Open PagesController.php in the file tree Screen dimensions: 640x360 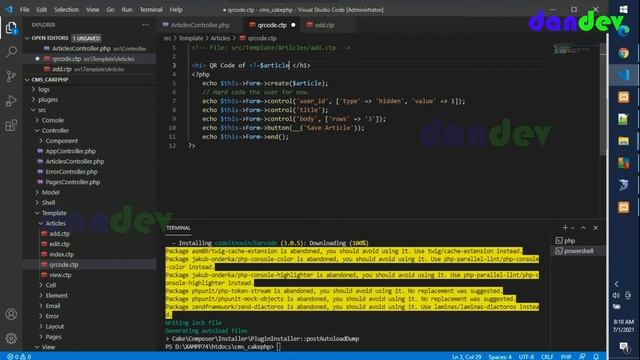[x=73, y=182]
